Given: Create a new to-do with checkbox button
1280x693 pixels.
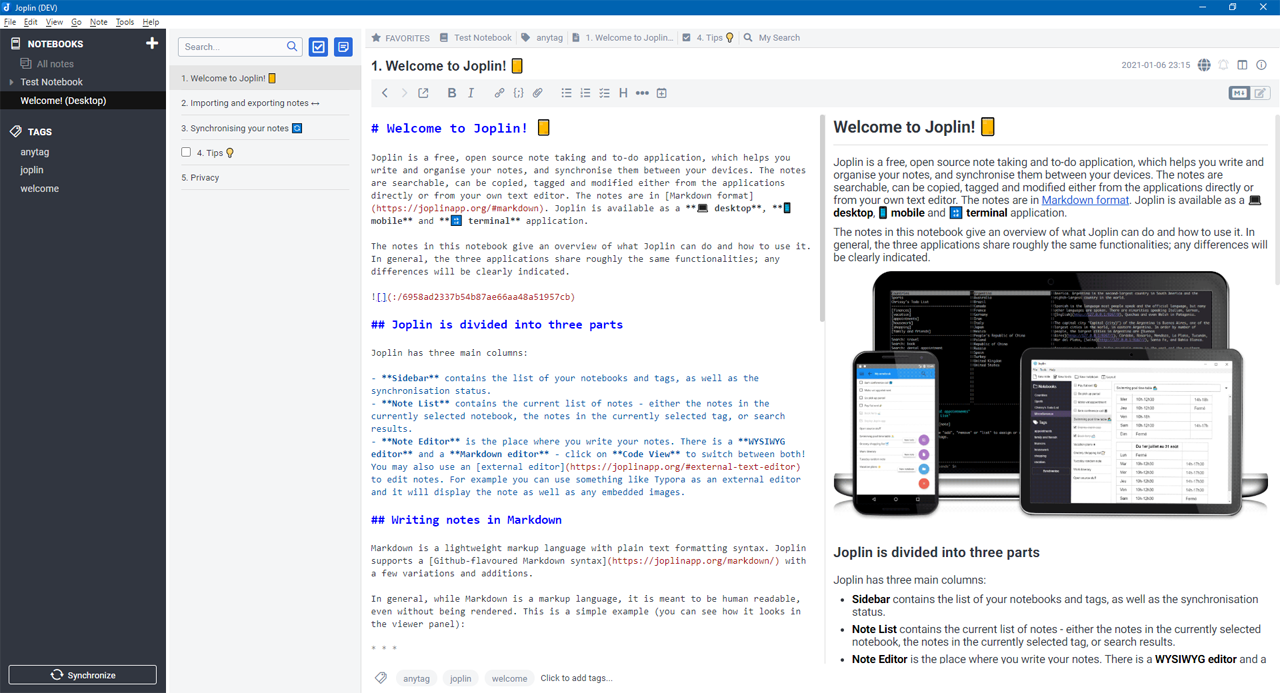Looking at the screenshot, I should 318,47.
